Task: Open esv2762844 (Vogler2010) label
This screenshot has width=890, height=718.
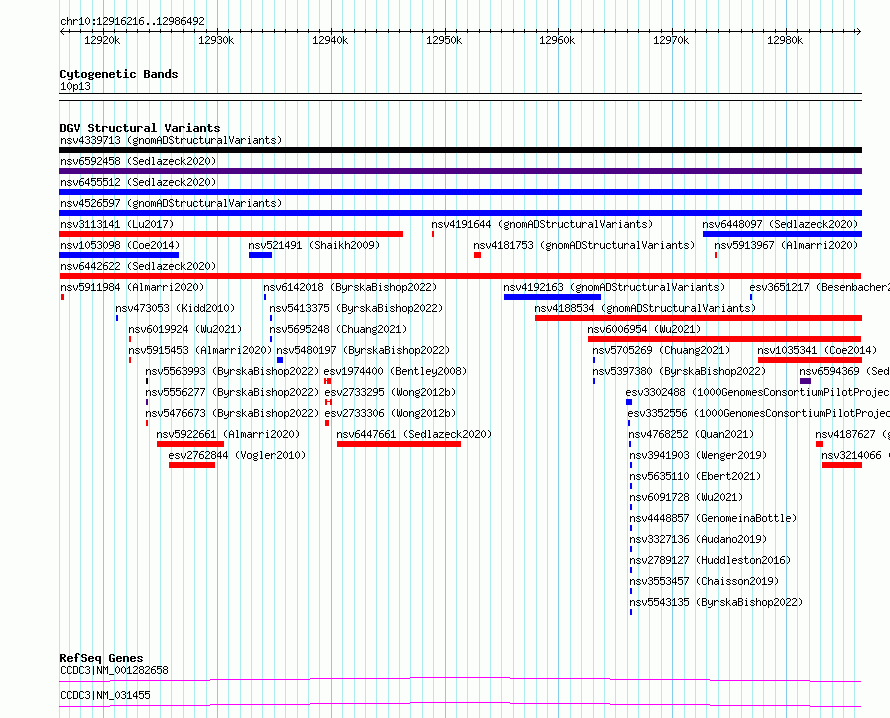Action: (237, 455)
